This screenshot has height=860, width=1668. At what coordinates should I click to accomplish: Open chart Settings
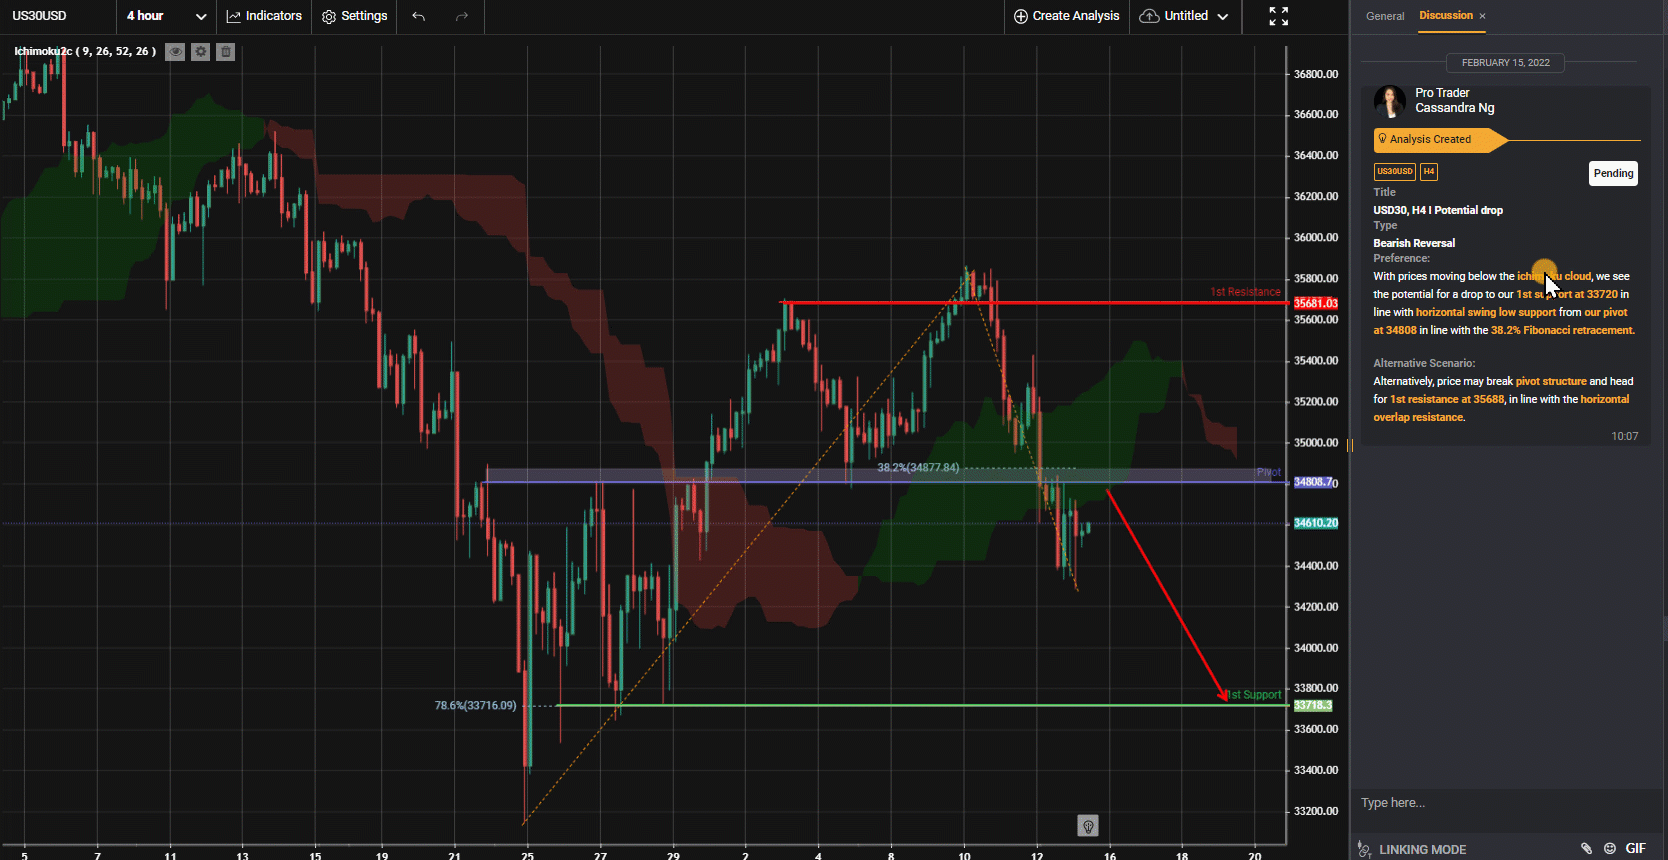355,16
